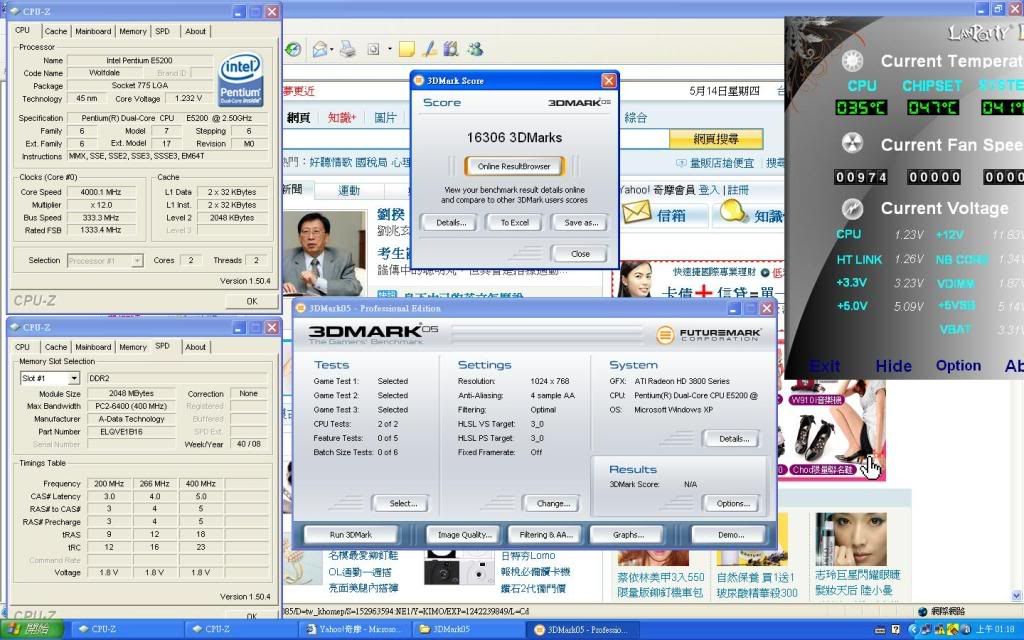
Task: Click the Intel Pentium logo in CPU-Z
Action: tap(241, 80)
